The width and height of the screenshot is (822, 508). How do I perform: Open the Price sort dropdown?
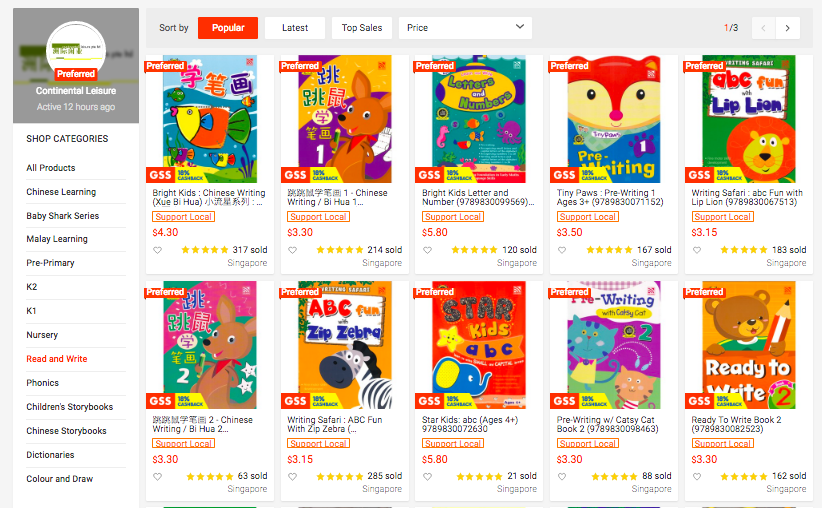[465, 28]
